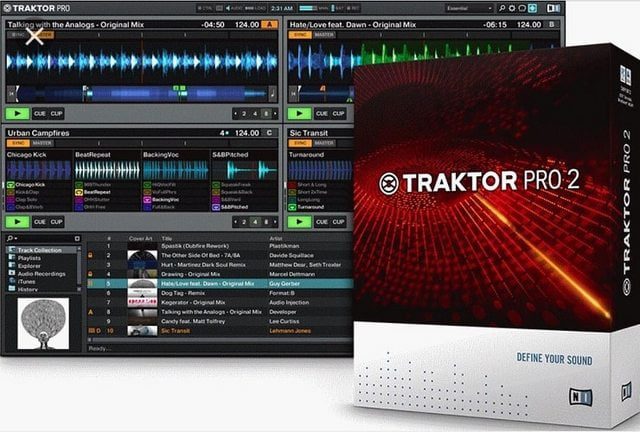
Task: Toggle MASTER on Deck B
Action: [x=324, y=35]
